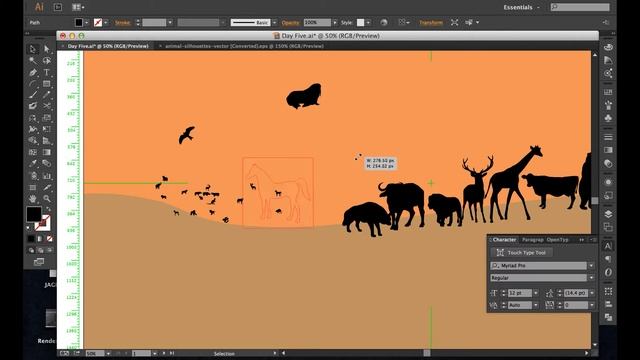Image resolution: width=640 pixels, height=360 pixels.
Task: Select the Blend tool
Action: pos(47,164)
